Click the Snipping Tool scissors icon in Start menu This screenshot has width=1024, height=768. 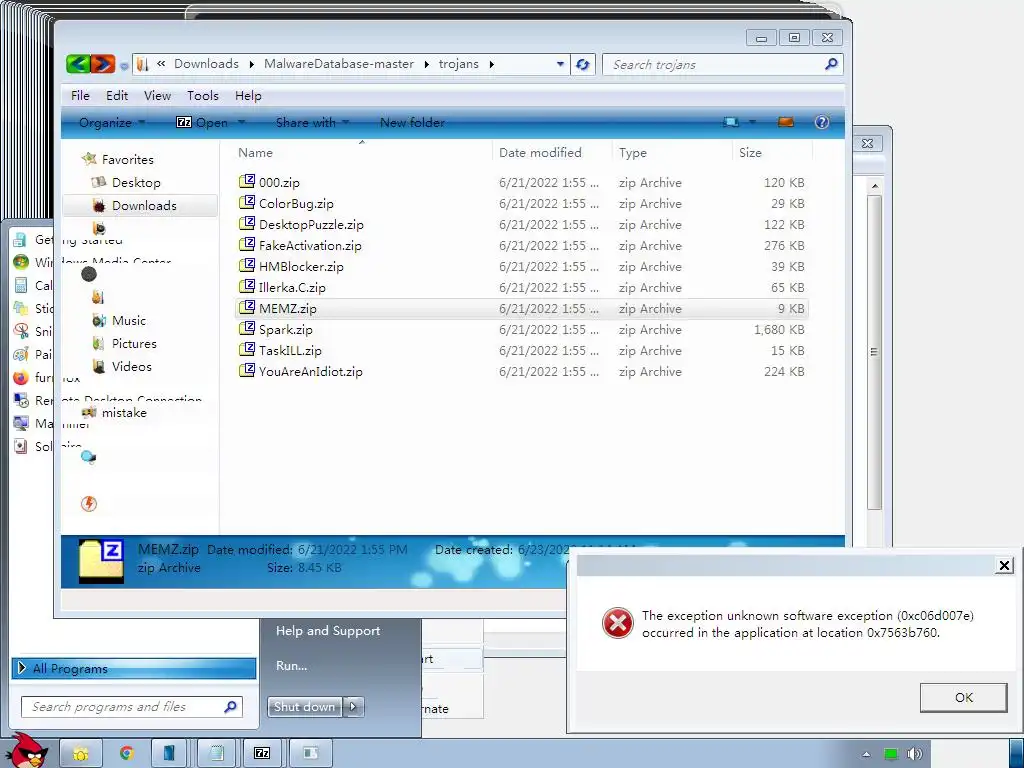21,331
